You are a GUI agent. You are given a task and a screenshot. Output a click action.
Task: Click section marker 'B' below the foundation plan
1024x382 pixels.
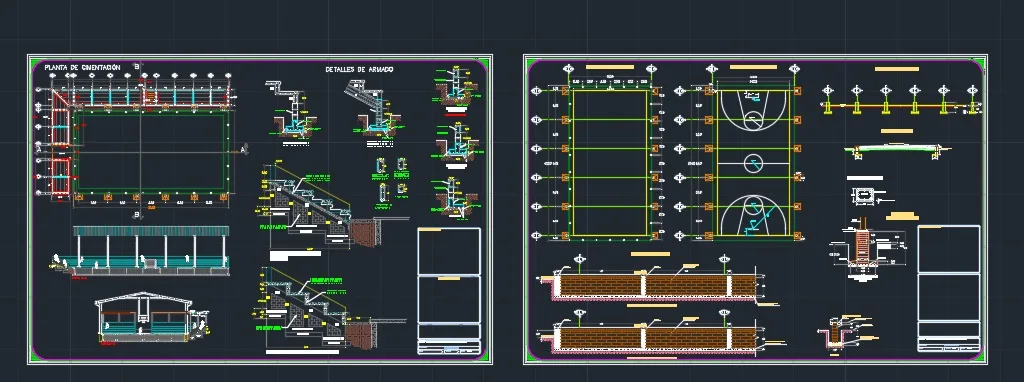136,214
